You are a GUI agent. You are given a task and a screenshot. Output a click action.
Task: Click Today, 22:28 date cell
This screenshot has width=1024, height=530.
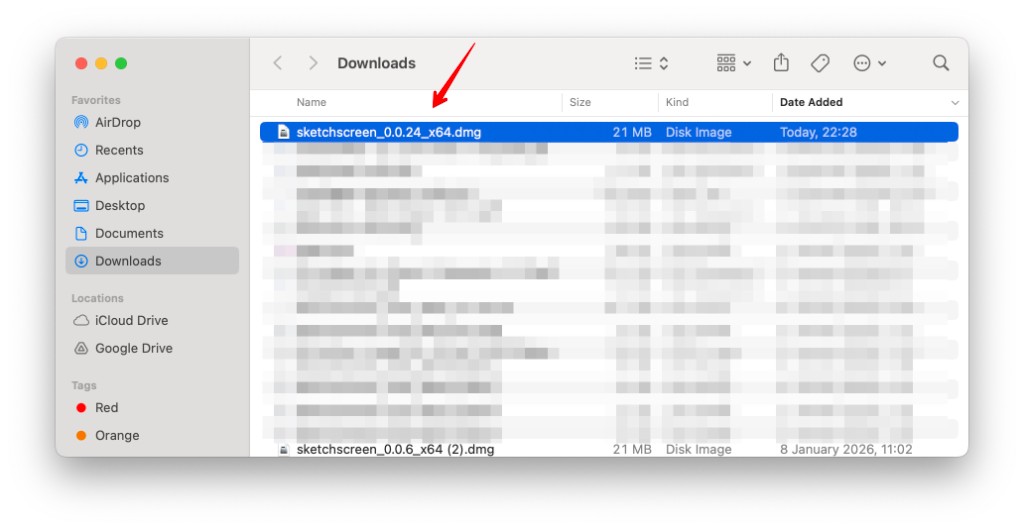pyautogui.click(x=818, y=132)
